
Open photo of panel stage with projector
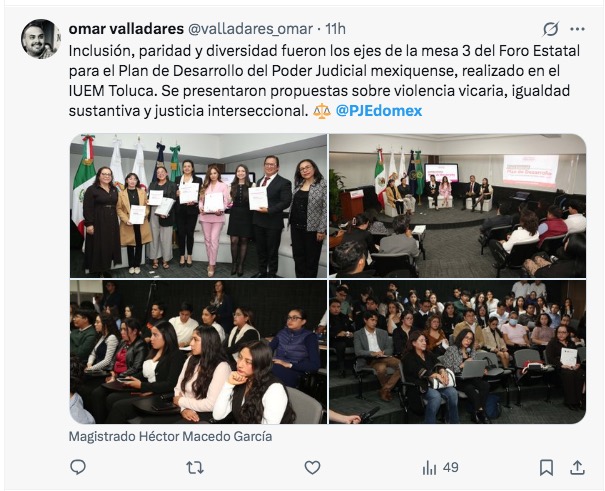point(458,206)
